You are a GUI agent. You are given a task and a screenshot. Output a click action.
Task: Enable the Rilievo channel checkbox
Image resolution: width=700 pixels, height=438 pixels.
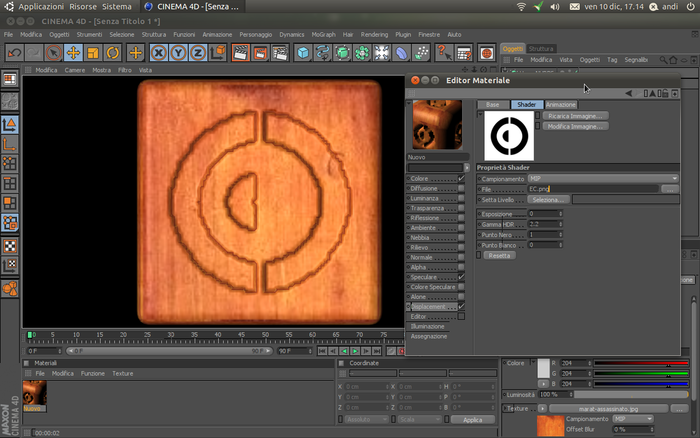[x=461, y=247]
